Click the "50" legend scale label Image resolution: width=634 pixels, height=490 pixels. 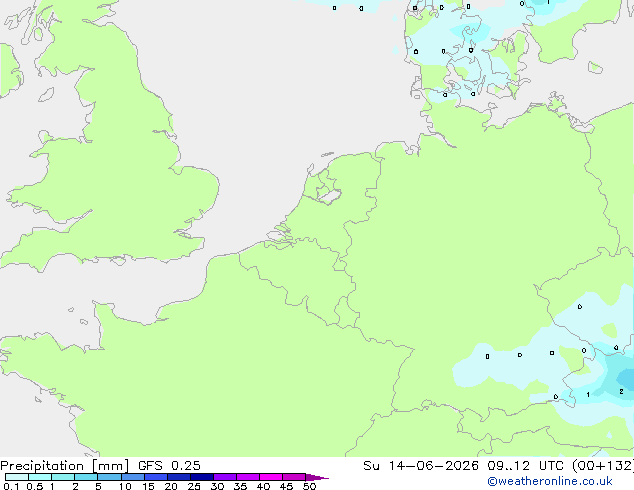[309, 486]
